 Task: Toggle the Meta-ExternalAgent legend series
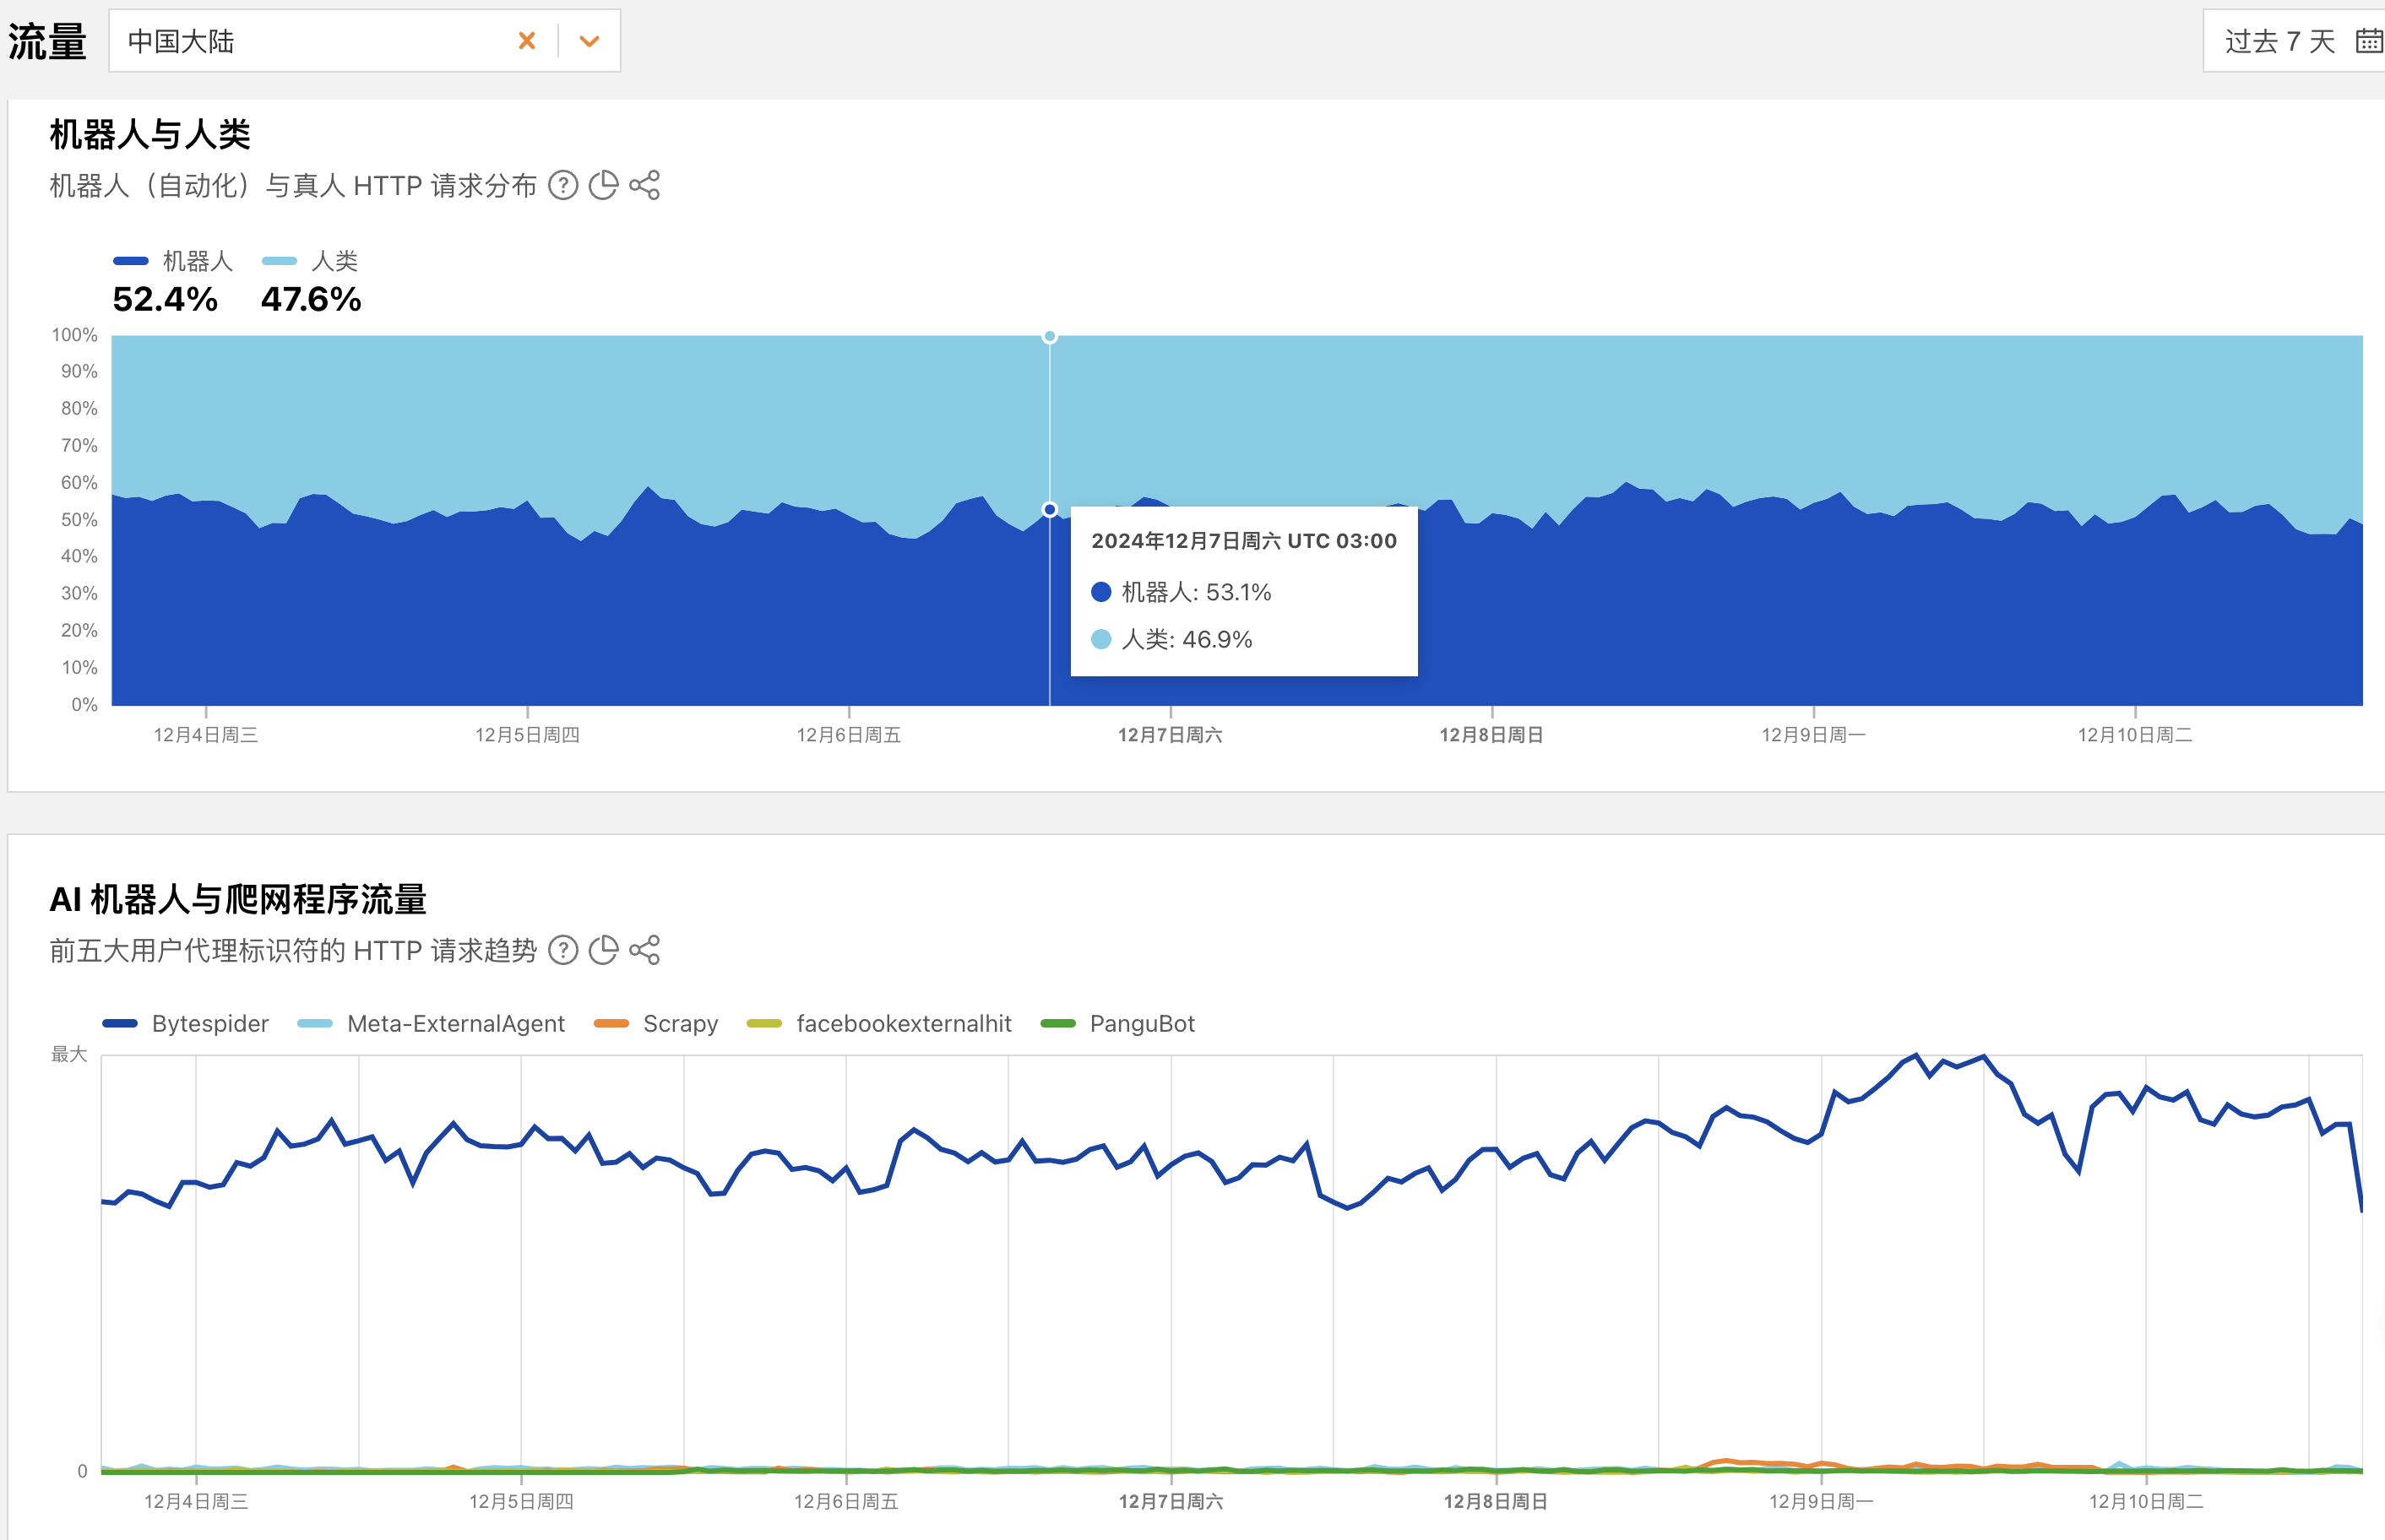[x=432, y=1023]
